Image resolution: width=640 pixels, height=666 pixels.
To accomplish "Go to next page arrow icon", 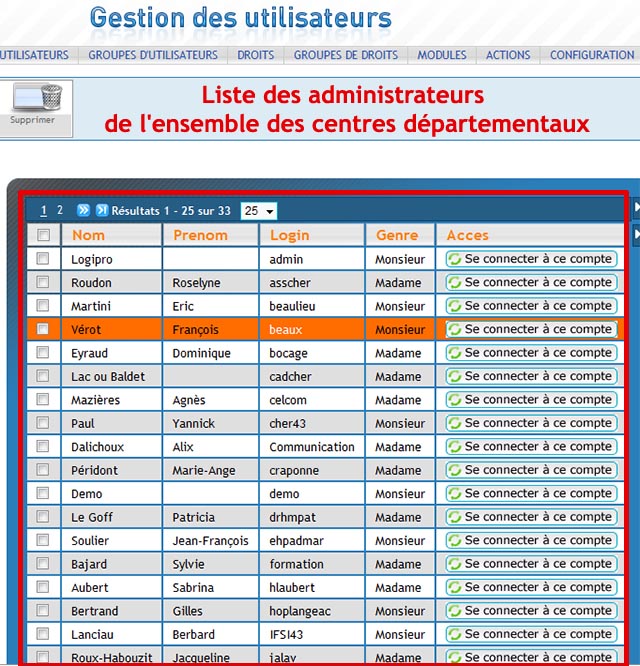I will point(84,210).
